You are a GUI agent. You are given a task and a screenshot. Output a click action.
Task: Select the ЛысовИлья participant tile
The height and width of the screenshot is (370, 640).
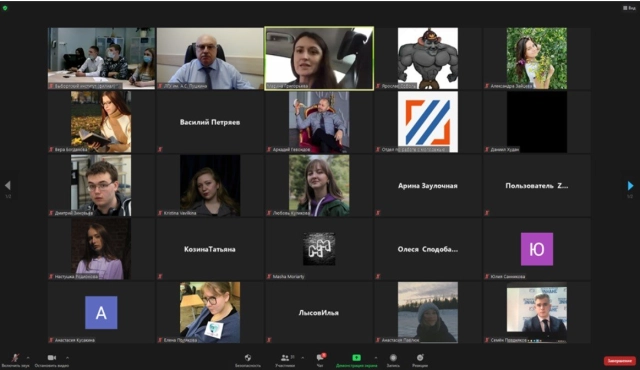(x=318, y=312)
